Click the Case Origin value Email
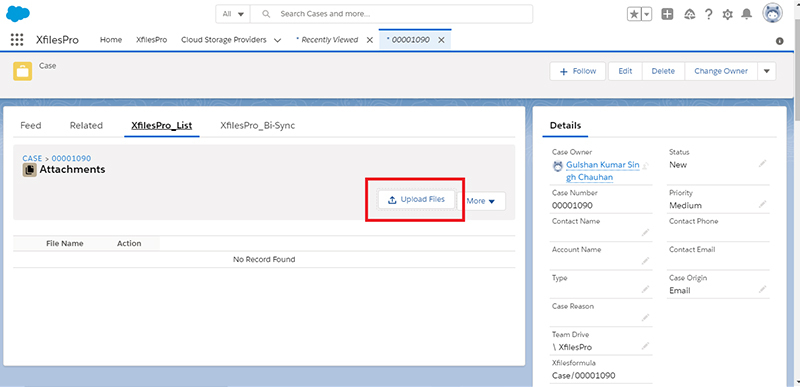Image resolution: width=800 pixels, height=387 pixels. coord(680,291)
